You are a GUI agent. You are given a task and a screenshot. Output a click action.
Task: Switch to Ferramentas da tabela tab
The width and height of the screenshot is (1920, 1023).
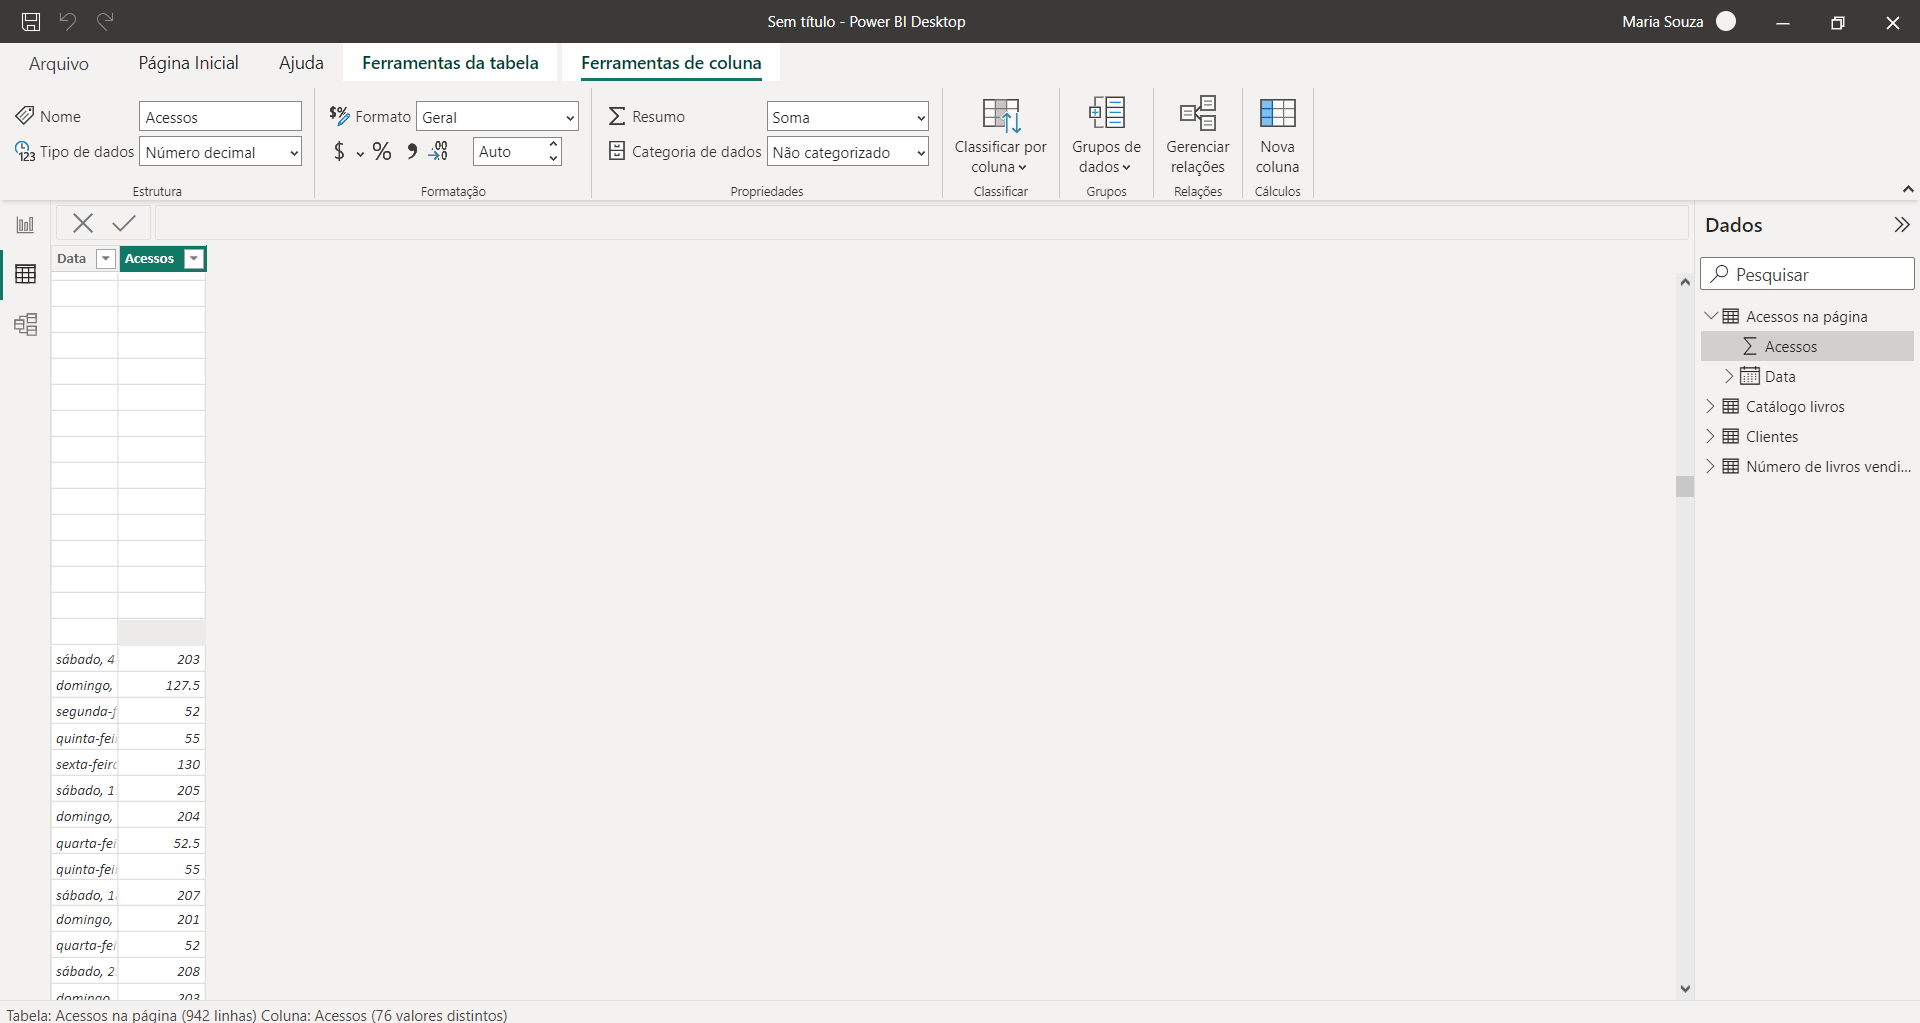(450, 63)
